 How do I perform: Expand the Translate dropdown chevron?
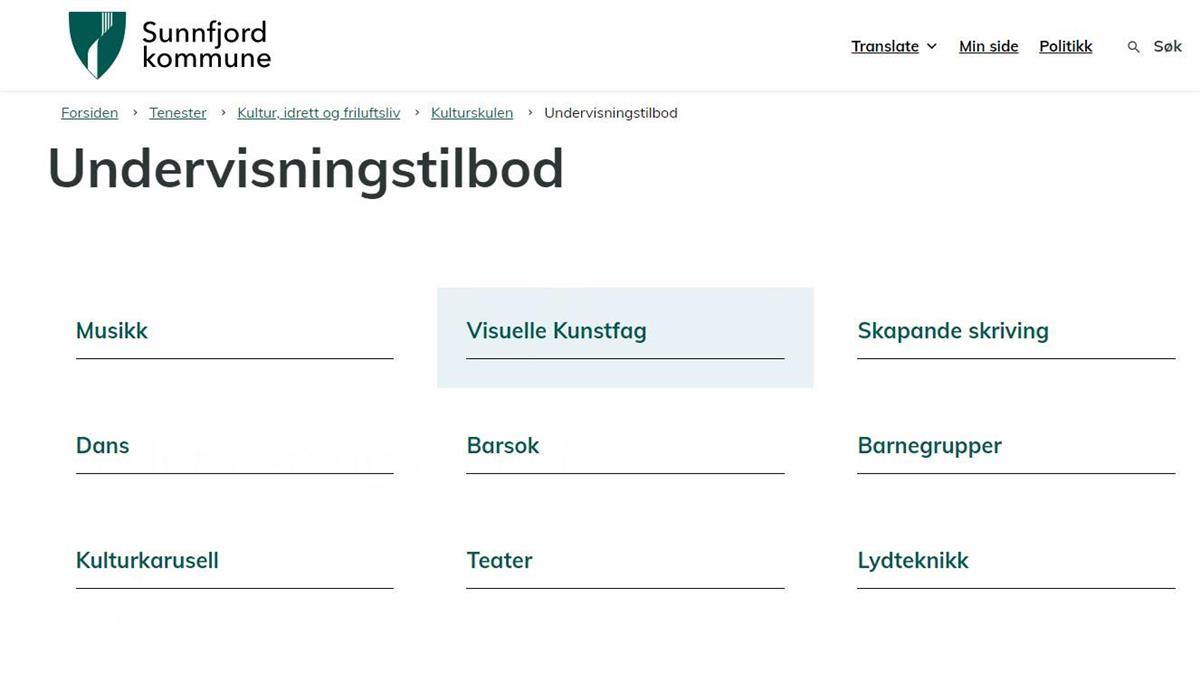click(x=932, y=47)
